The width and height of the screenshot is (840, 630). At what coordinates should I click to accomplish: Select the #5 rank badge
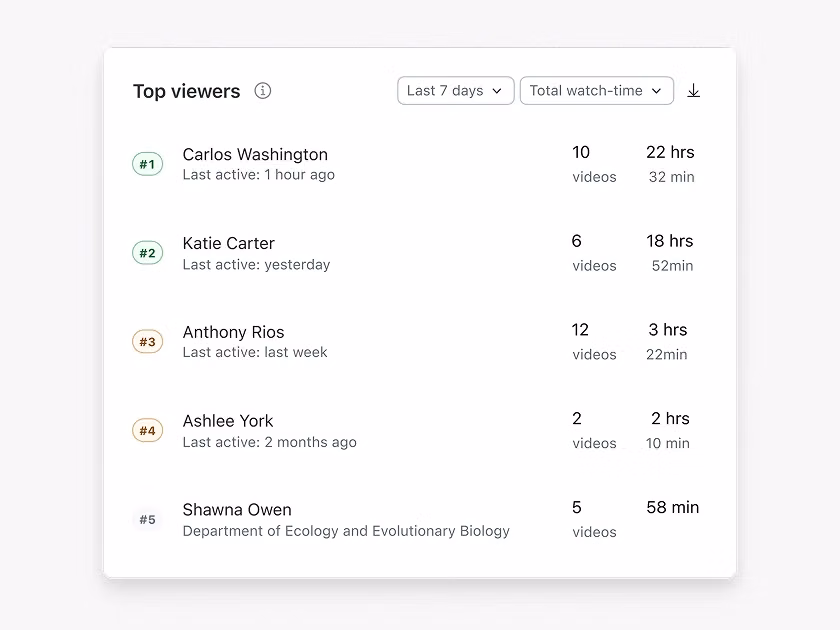click(147, 520)
